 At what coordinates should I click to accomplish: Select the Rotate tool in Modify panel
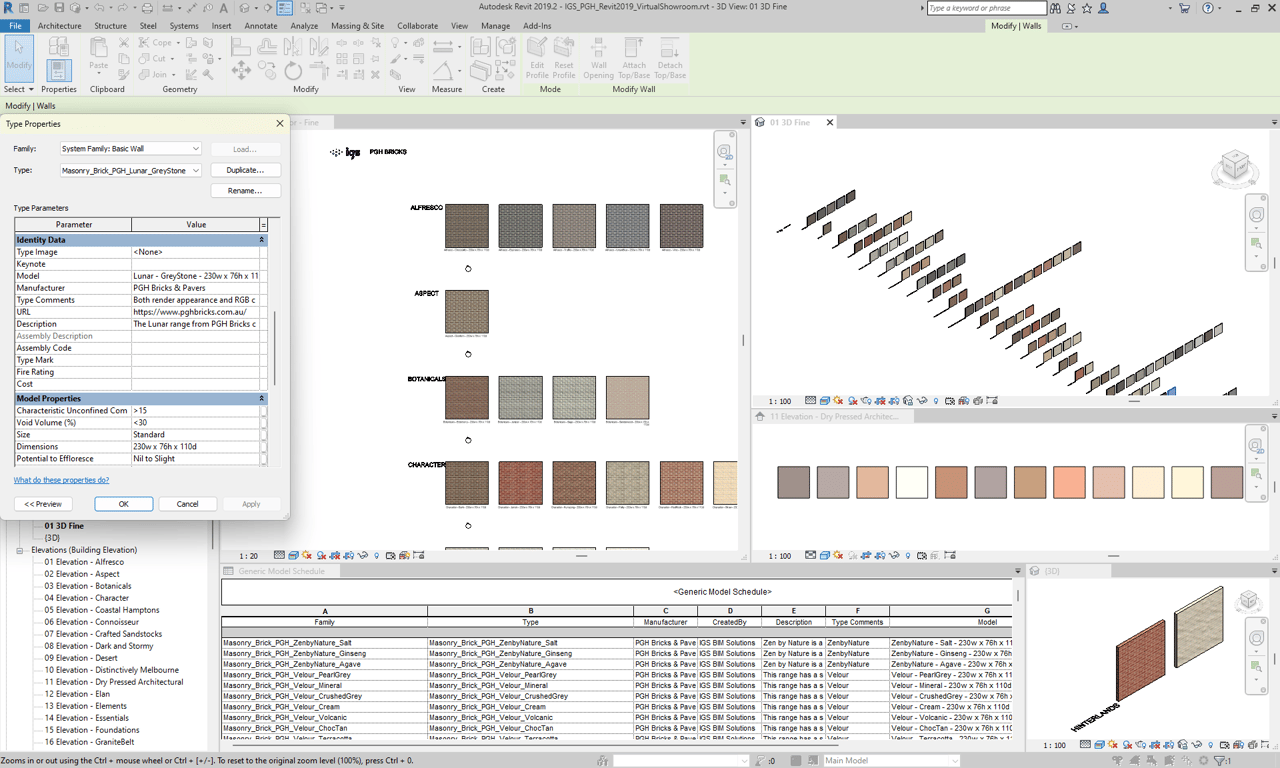coord(293,70)
